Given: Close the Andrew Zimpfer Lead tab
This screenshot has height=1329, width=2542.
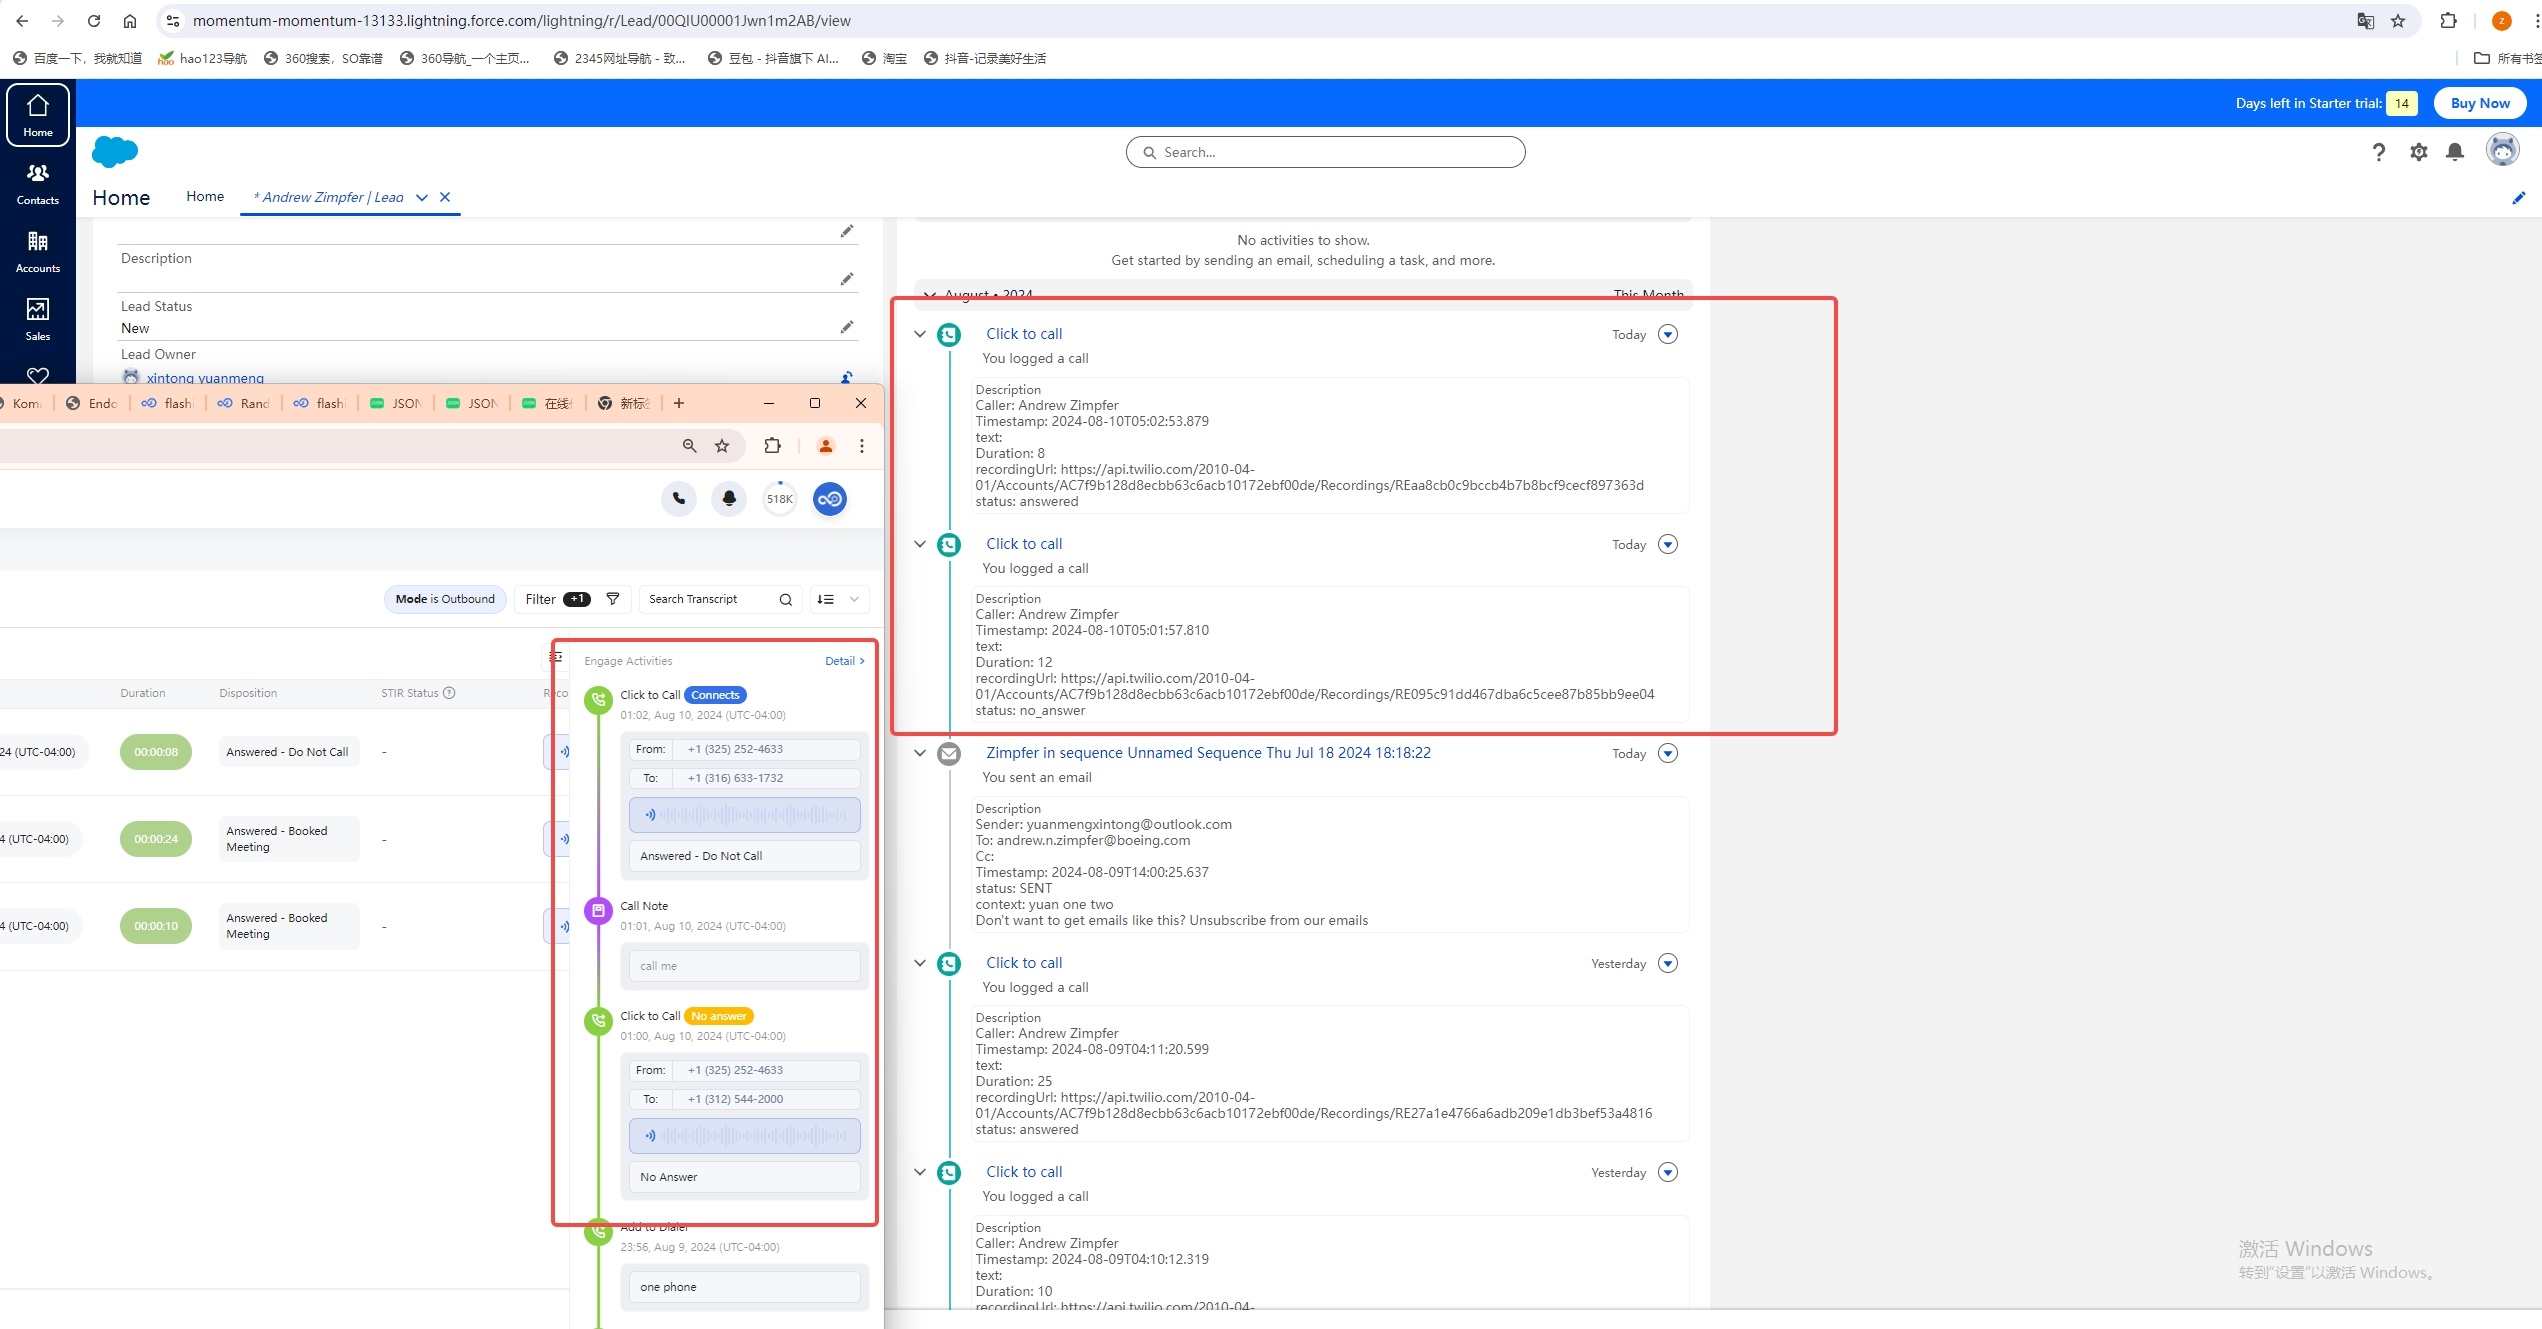Looking at the screenshot, I should [x=445, y=198].
